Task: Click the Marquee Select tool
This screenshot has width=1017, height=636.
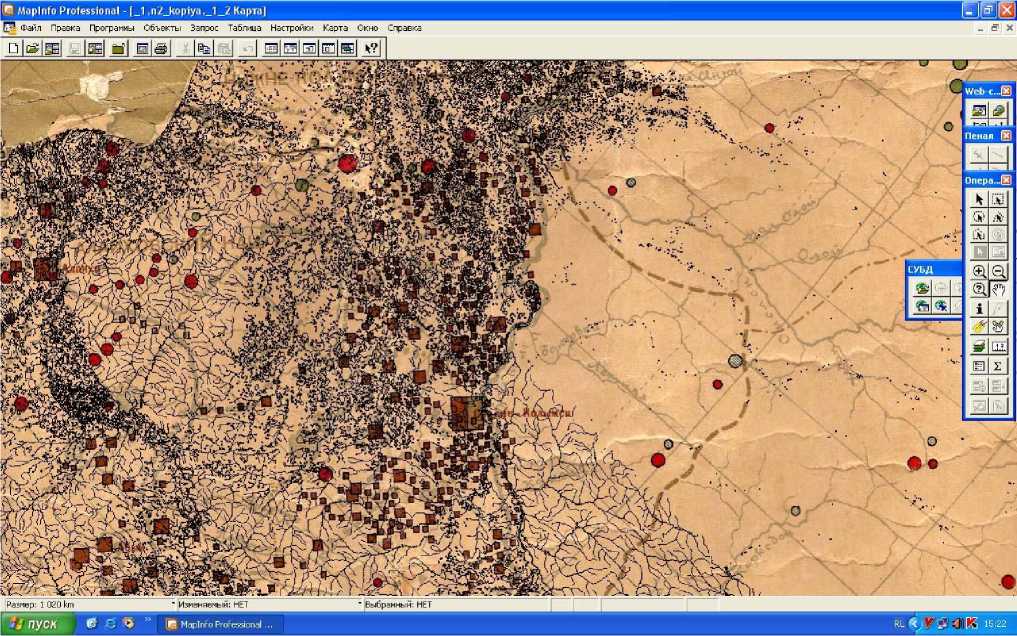Action: (998, 199)
